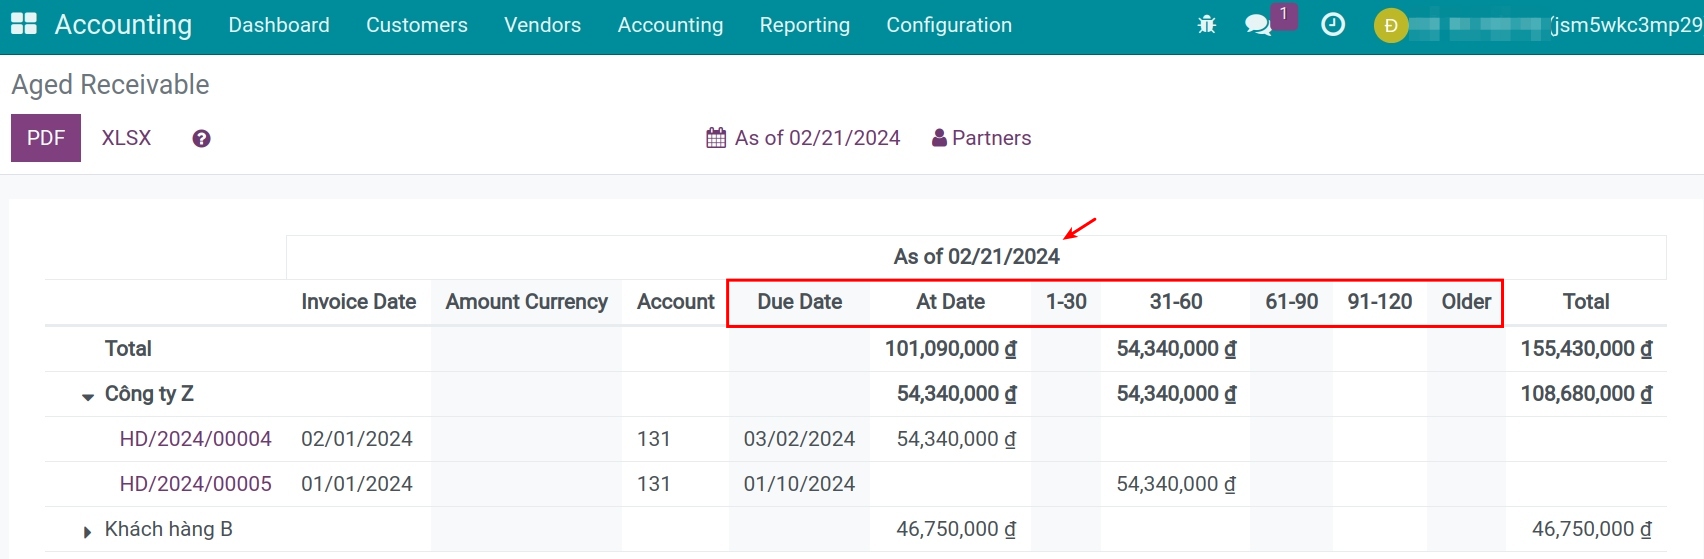This screenshot has width=1704, height=559.
Task: Open the As of 02/21/2024 date filter
Action: (x=803, y=138)
